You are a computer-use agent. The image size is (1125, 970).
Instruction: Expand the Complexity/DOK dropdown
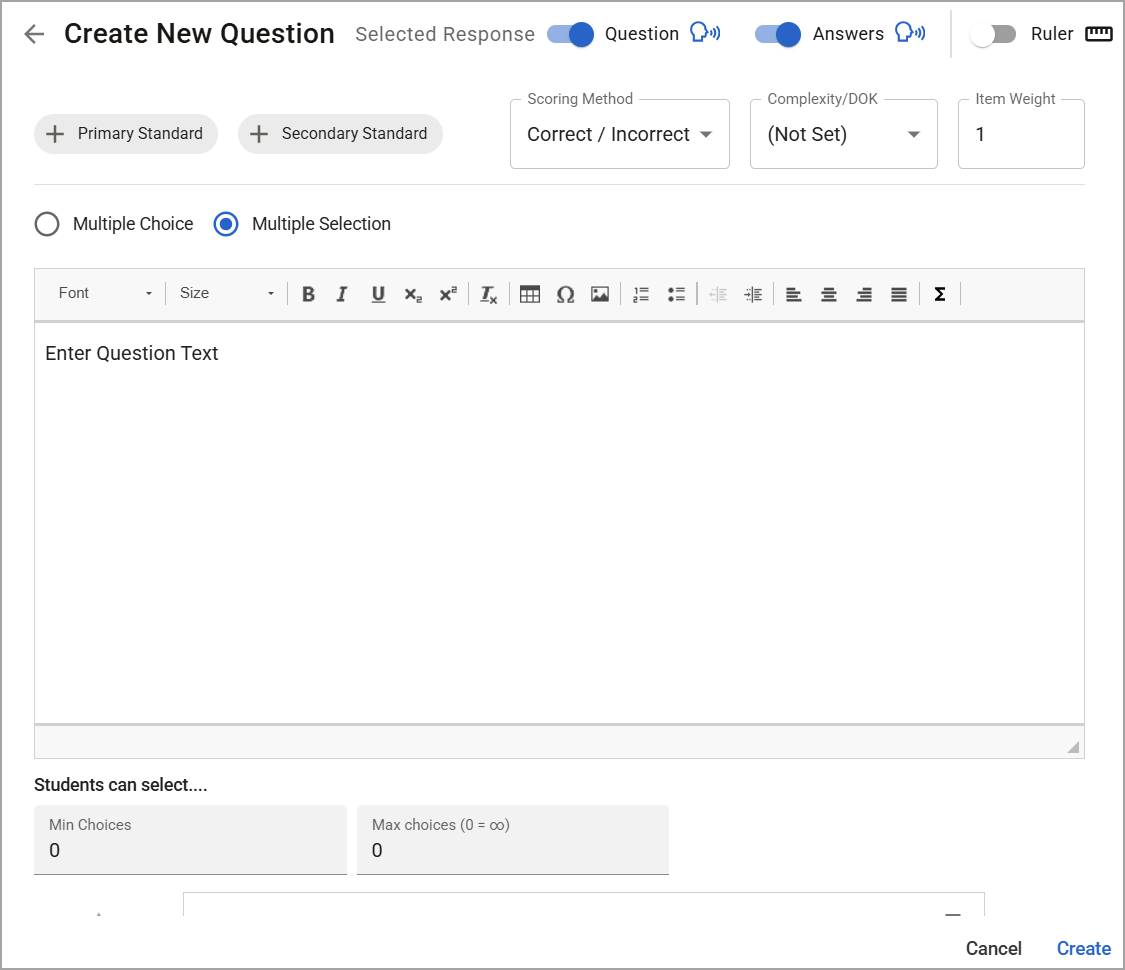pos(844,134)
